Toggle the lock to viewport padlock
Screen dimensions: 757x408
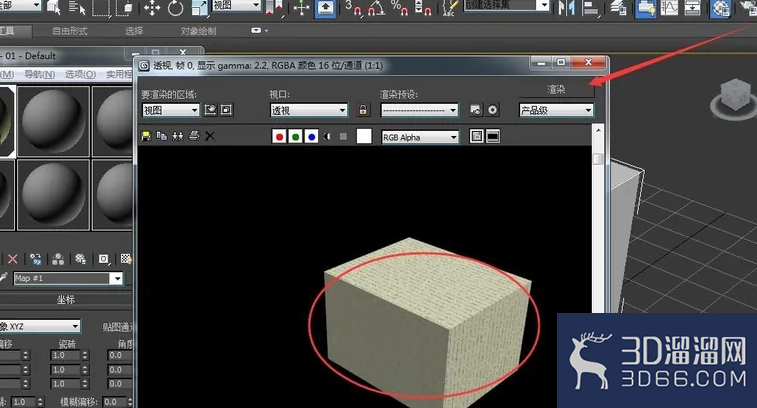pos(363,110)
